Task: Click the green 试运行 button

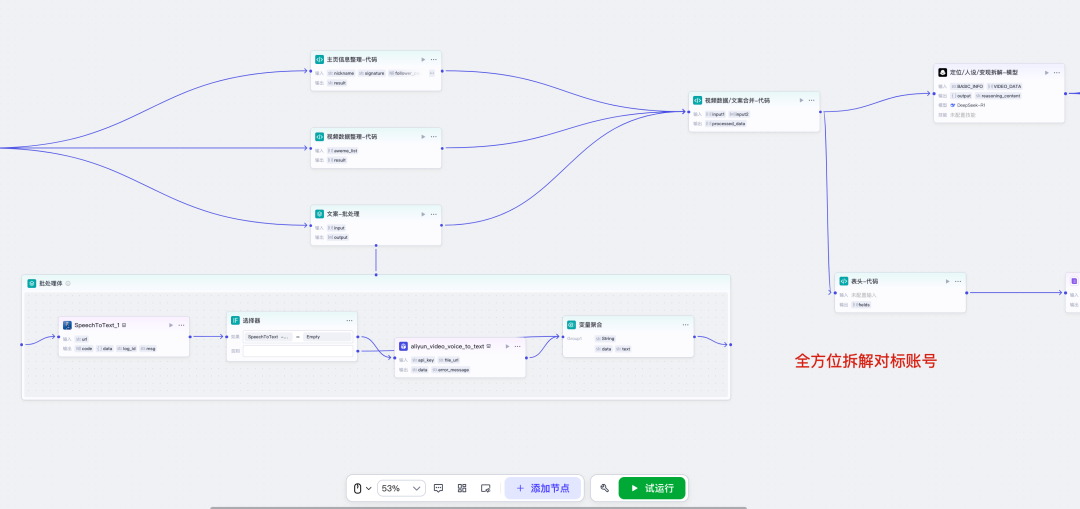Action: coord(652,488)
